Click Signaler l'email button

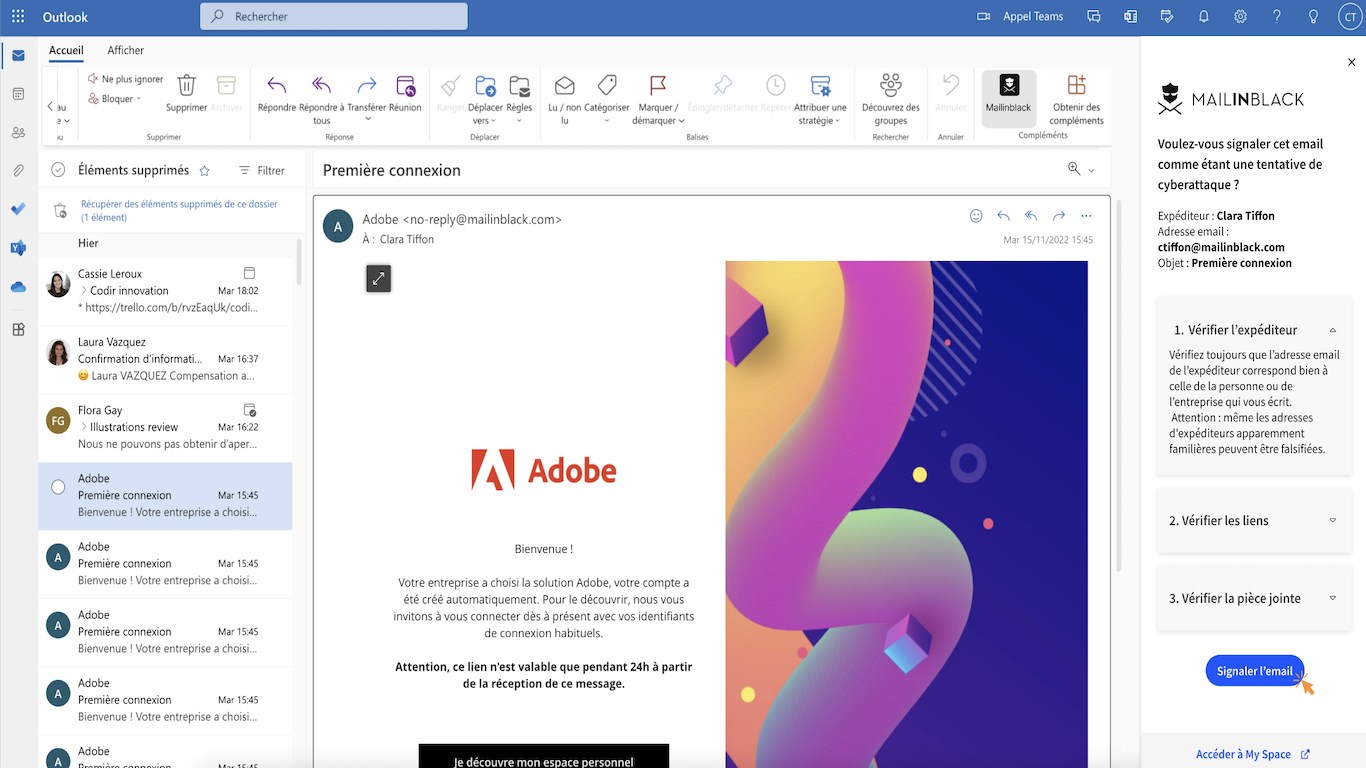[1254, 671]
